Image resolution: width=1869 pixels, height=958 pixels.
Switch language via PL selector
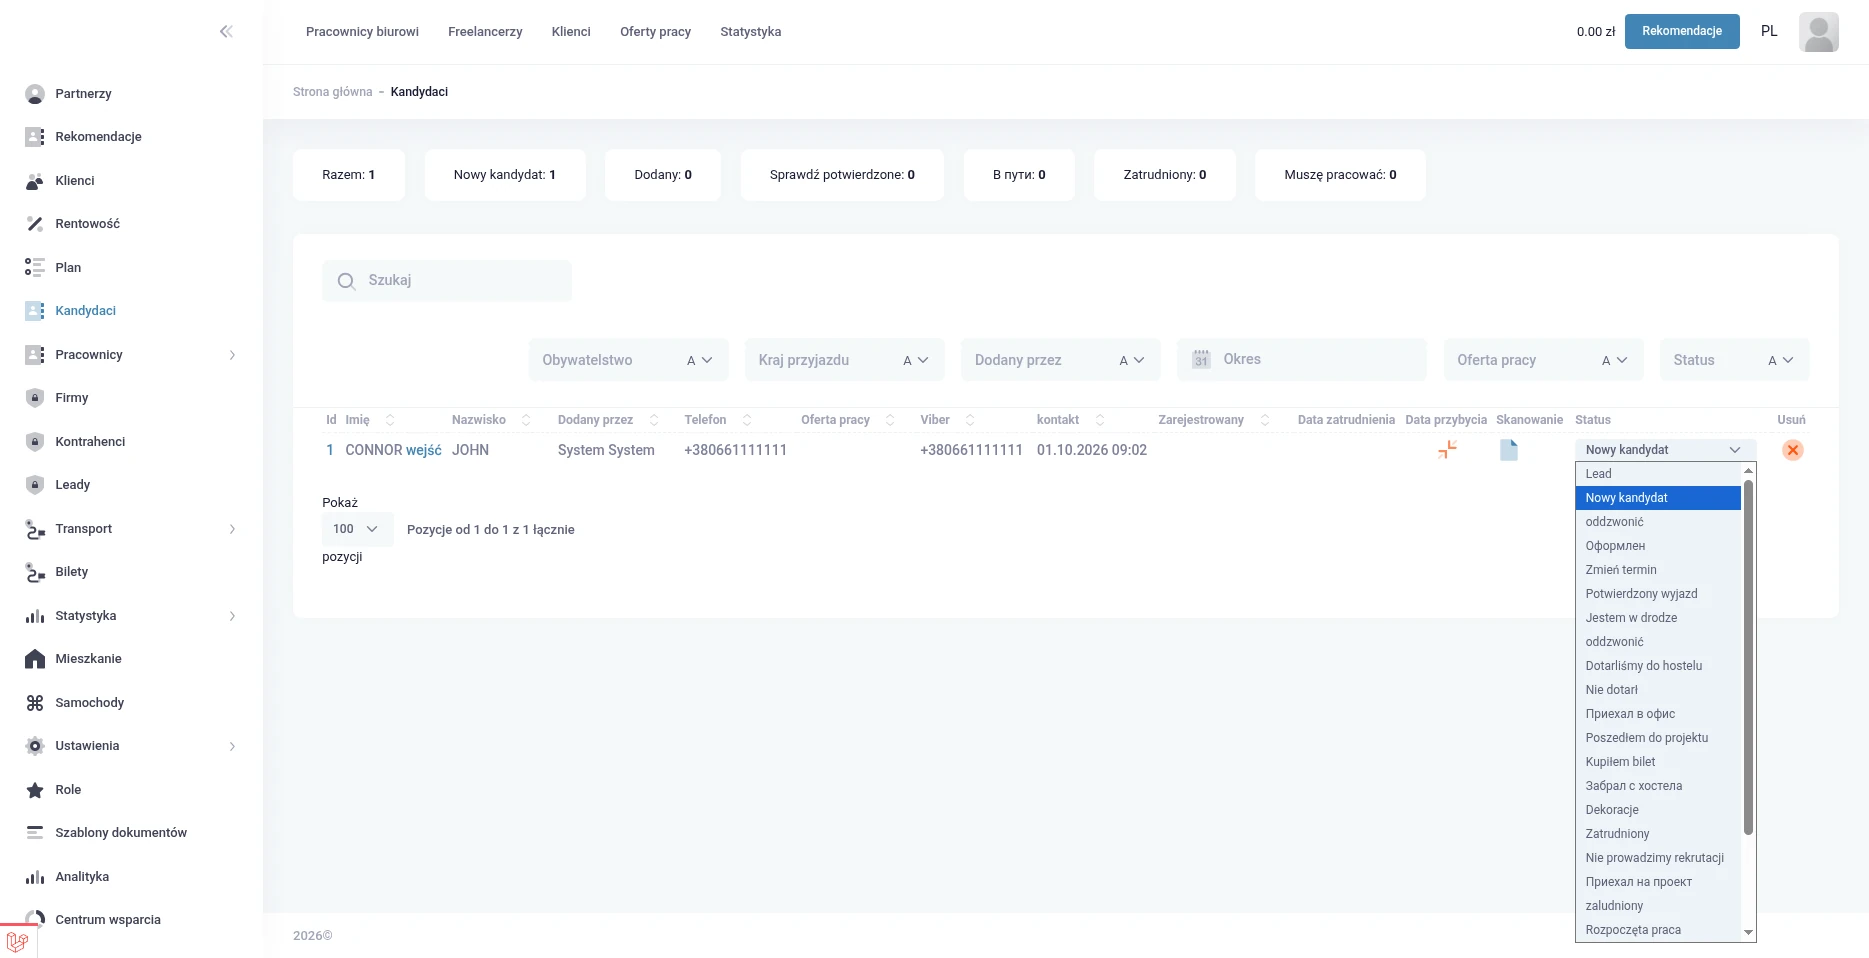[x=1769, y=31]
